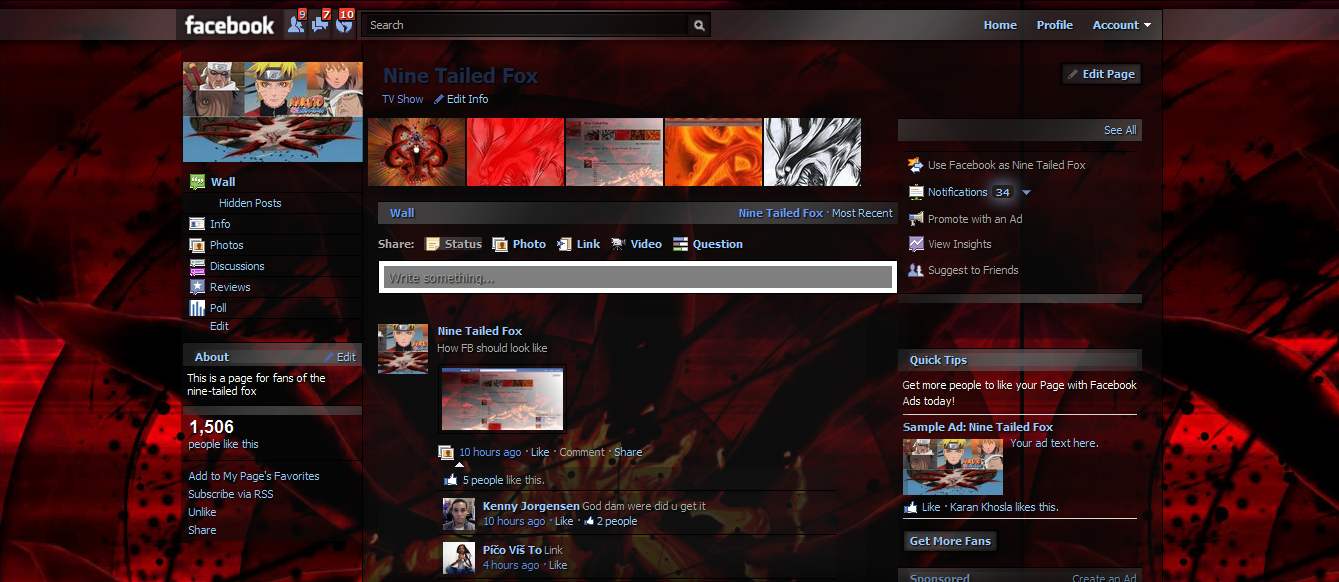Open messages icon with badge 7

coord(320,25)
